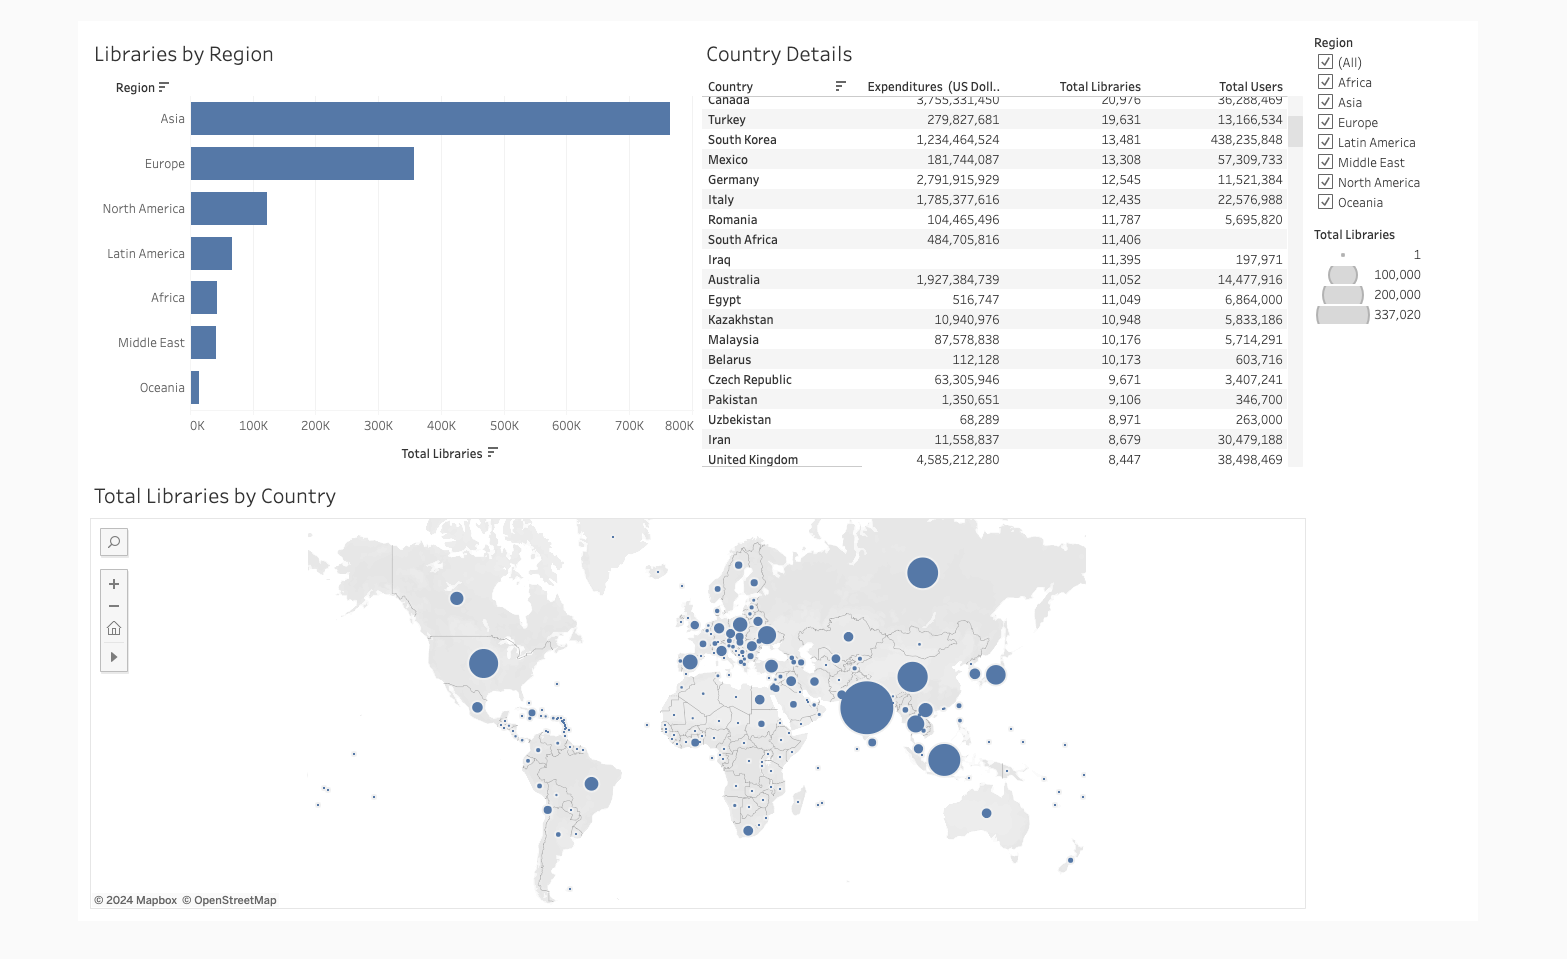
Task: Uncheck the Oceania region filter
Action: (1325, 202)
